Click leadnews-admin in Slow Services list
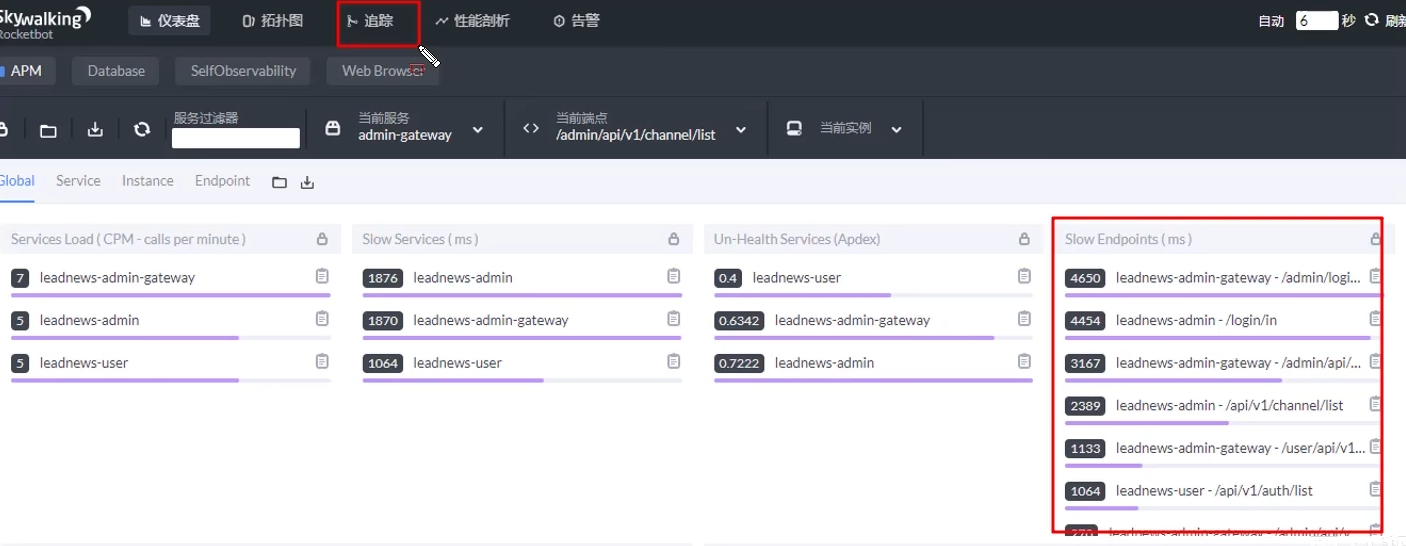1406x546 pixels. pos(463,278)
